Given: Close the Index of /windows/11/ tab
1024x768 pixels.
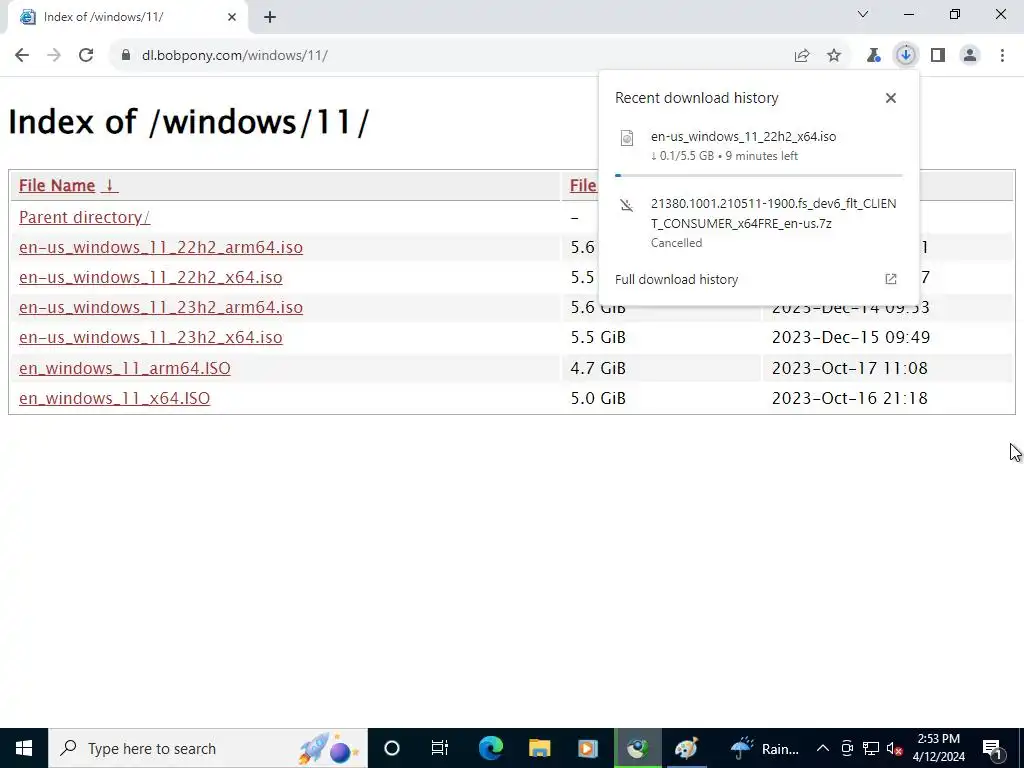Looking at the screenshot, I should click(232, 18).
